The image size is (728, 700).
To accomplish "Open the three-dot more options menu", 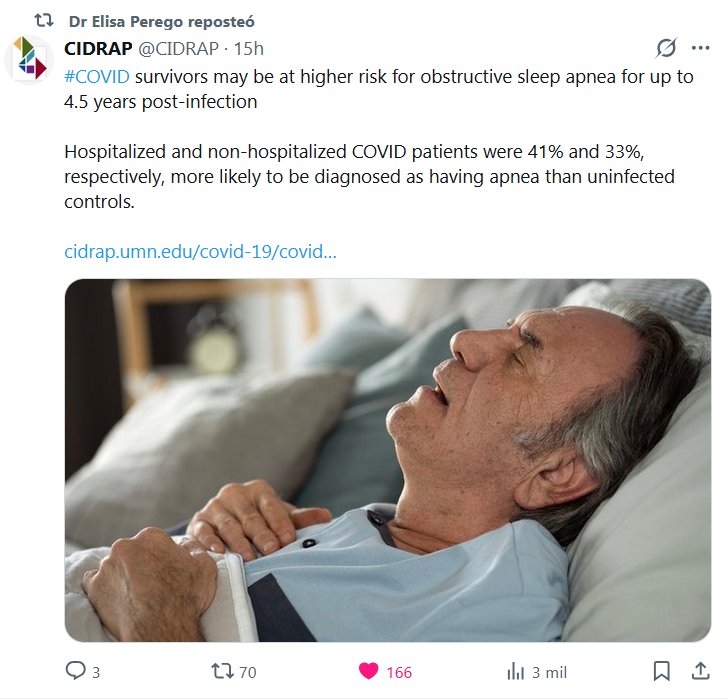I will 700,48.
